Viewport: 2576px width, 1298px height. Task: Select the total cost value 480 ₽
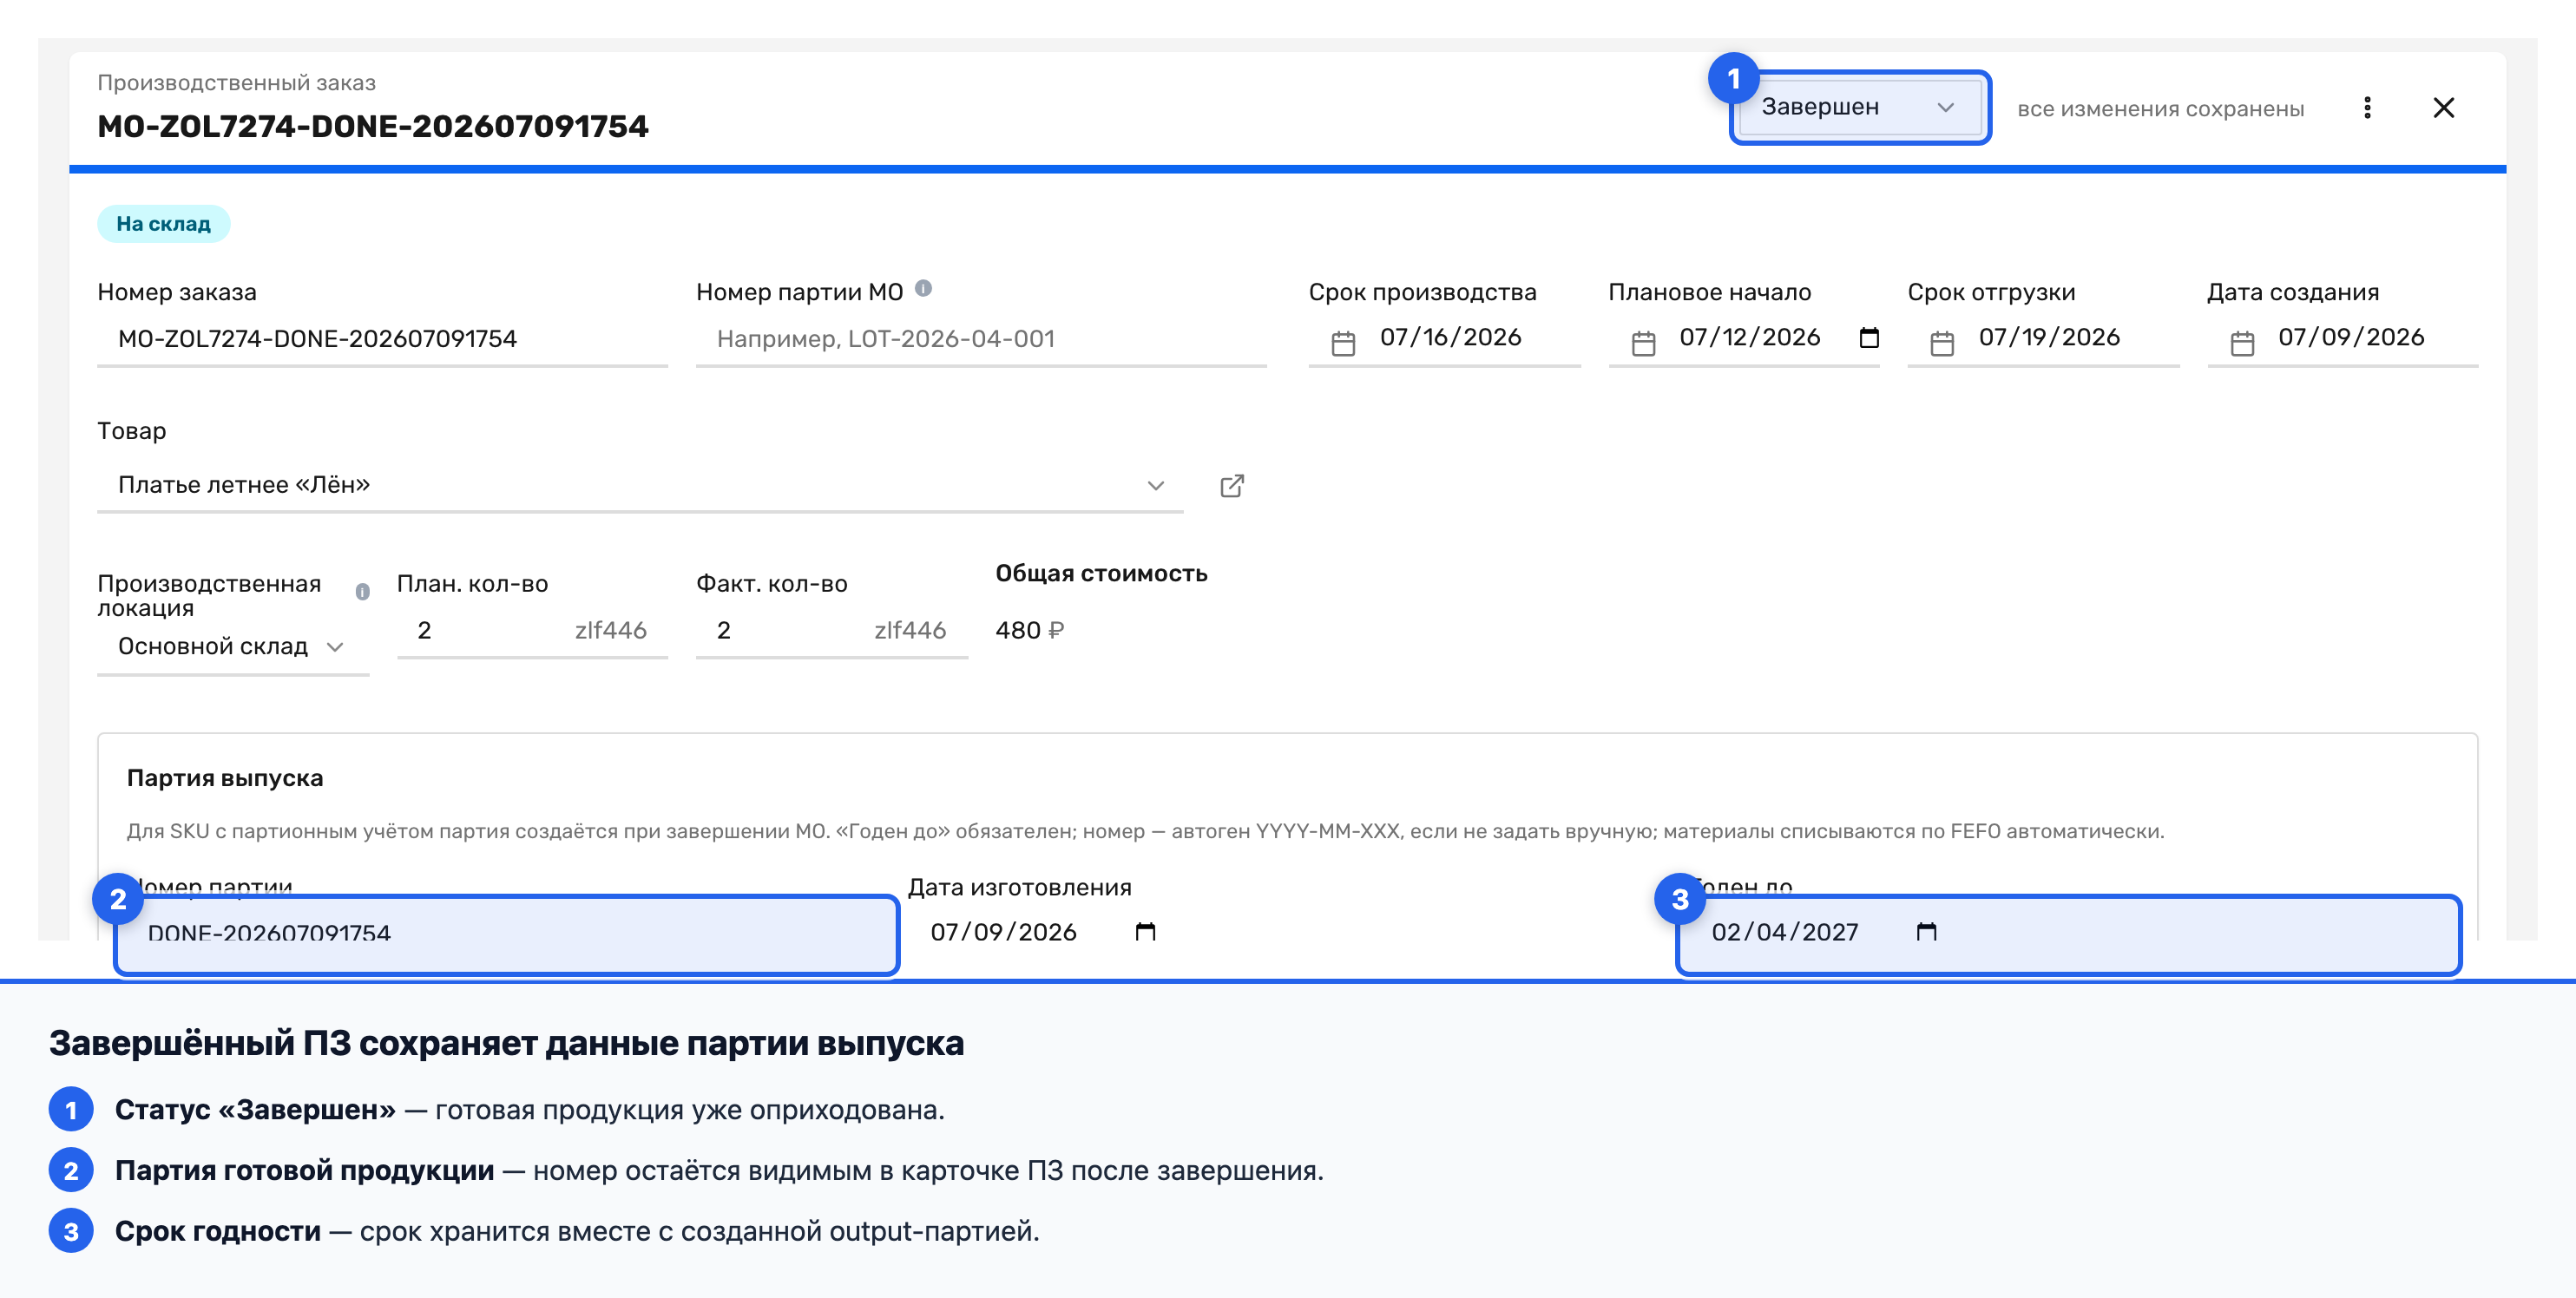(1029, 631)
